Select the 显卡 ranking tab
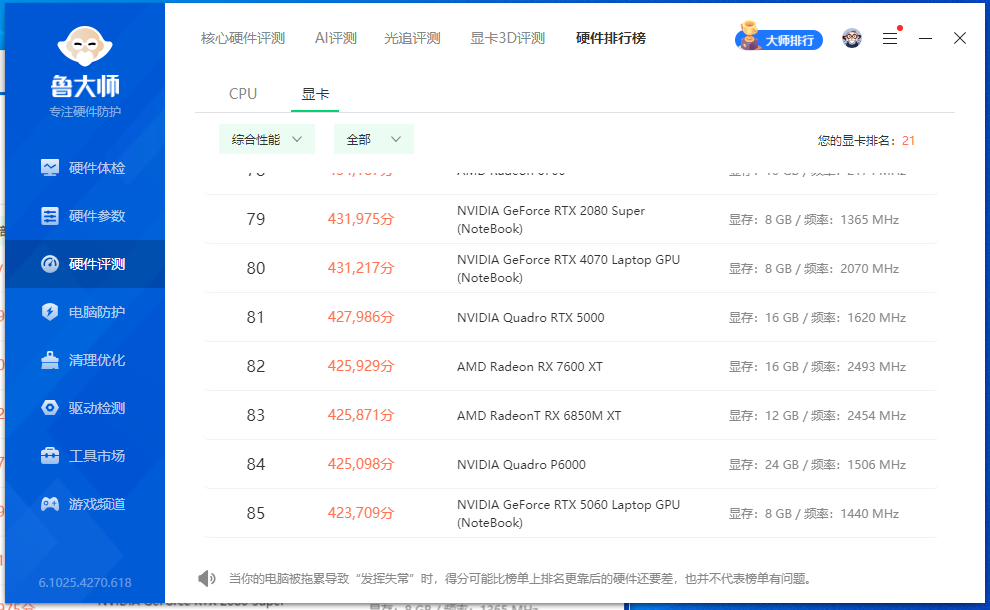 tap(315, 94)
